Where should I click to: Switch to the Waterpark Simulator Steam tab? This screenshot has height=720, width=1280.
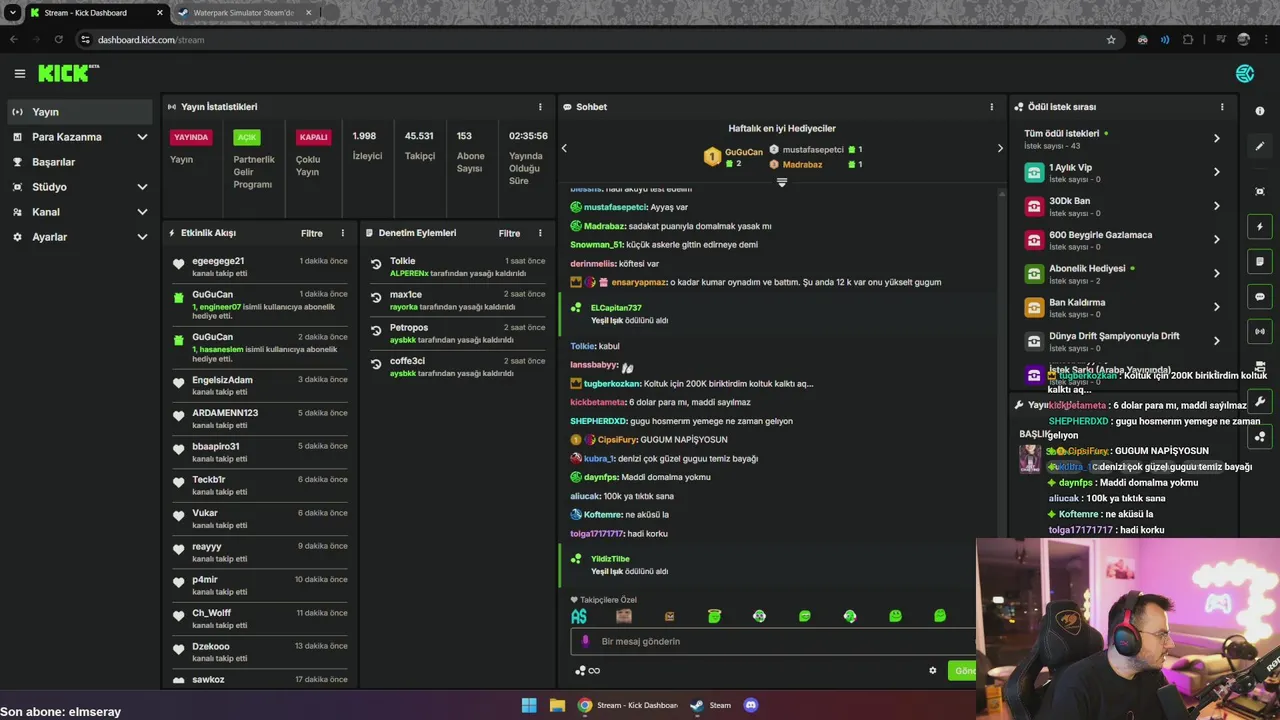click(243, 13)
